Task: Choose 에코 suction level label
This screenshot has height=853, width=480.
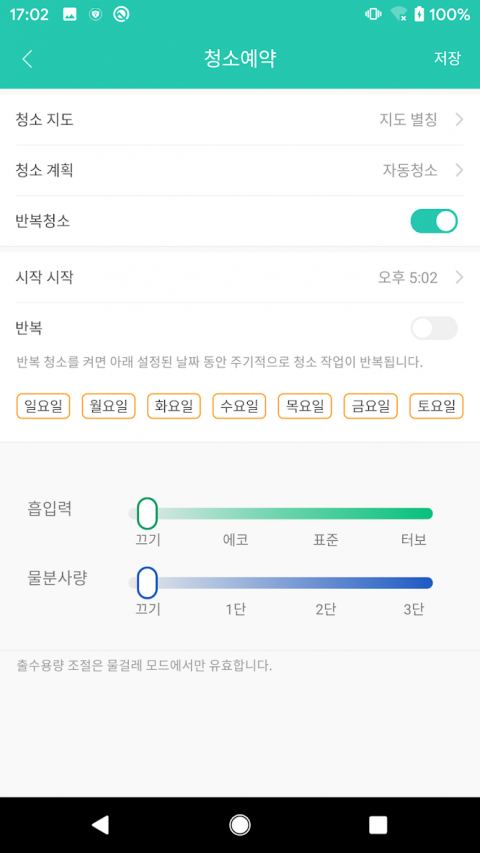Action: (x=236, y=540)
